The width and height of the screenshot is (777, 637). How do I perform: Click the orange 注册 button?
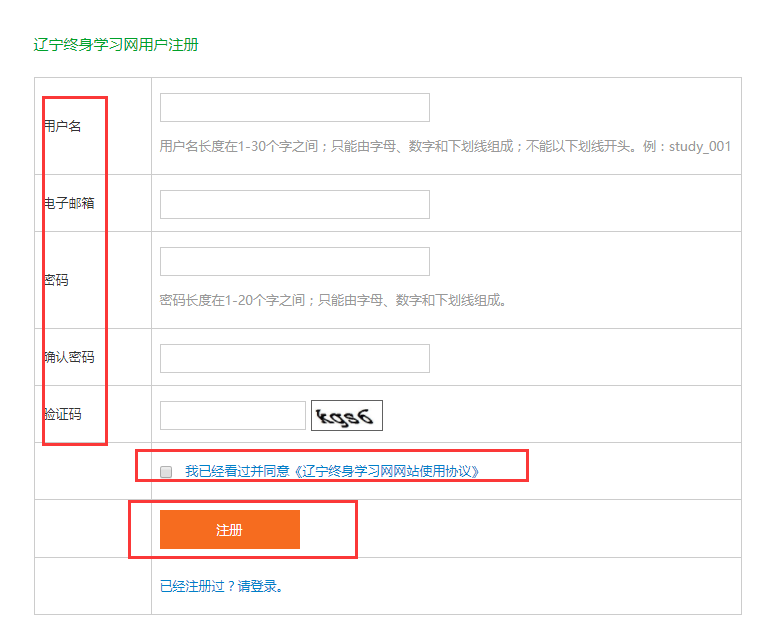(x=230, y=529)
